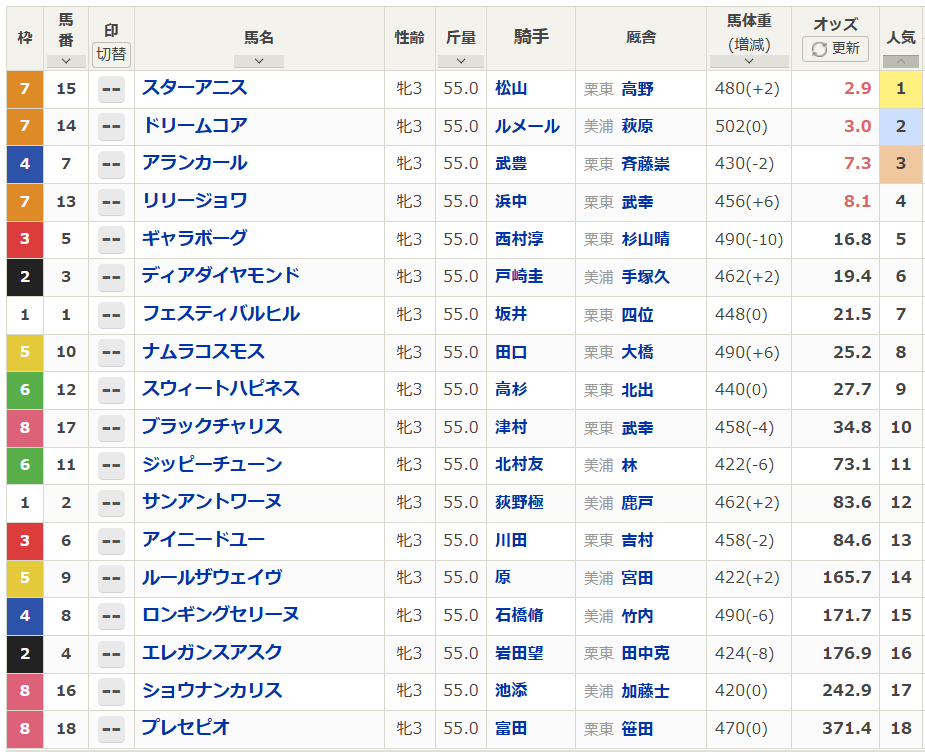This screenshot has height=752, width=925.
Task: Sort by 馬体重 using its dropdown arrow
Action: (x=749, y=61)
